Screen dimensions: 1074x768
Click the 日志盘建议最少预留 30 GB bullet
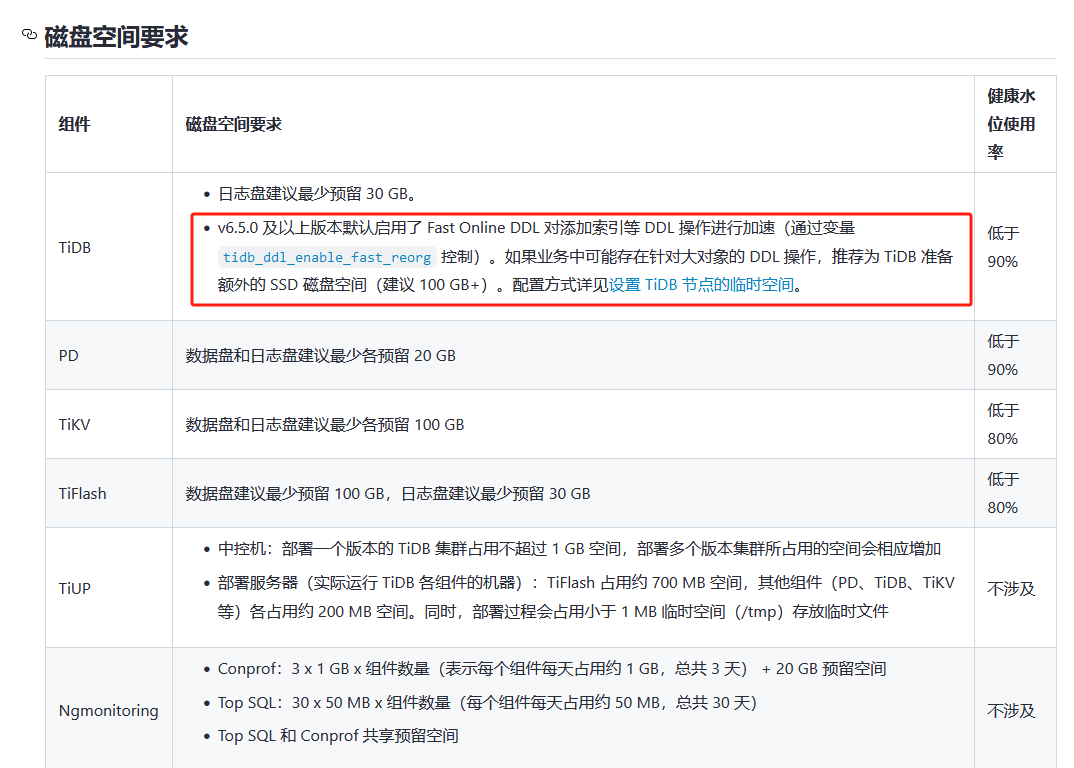click(x=316, y=194)
